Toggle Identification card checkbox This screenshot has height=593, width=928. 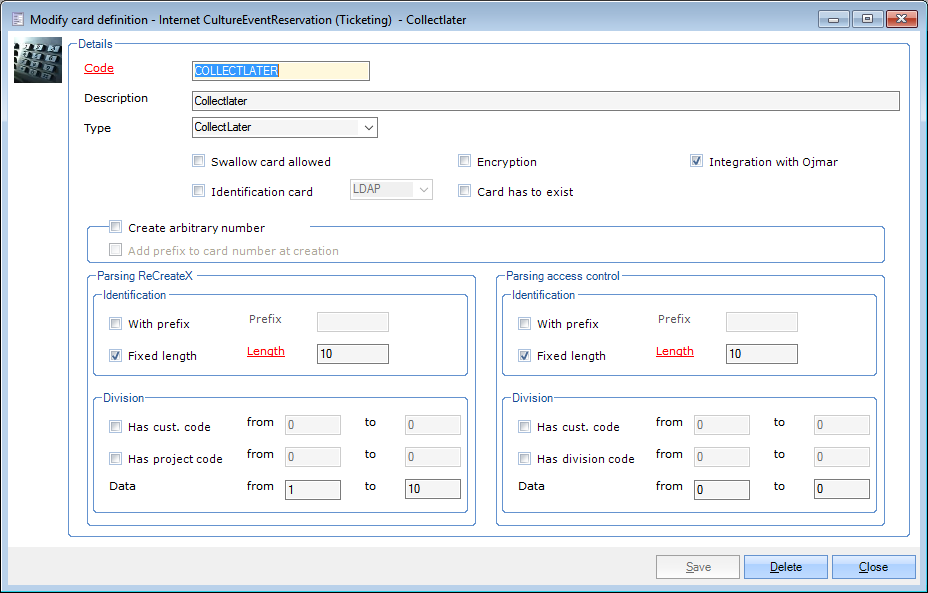point(198,191)
